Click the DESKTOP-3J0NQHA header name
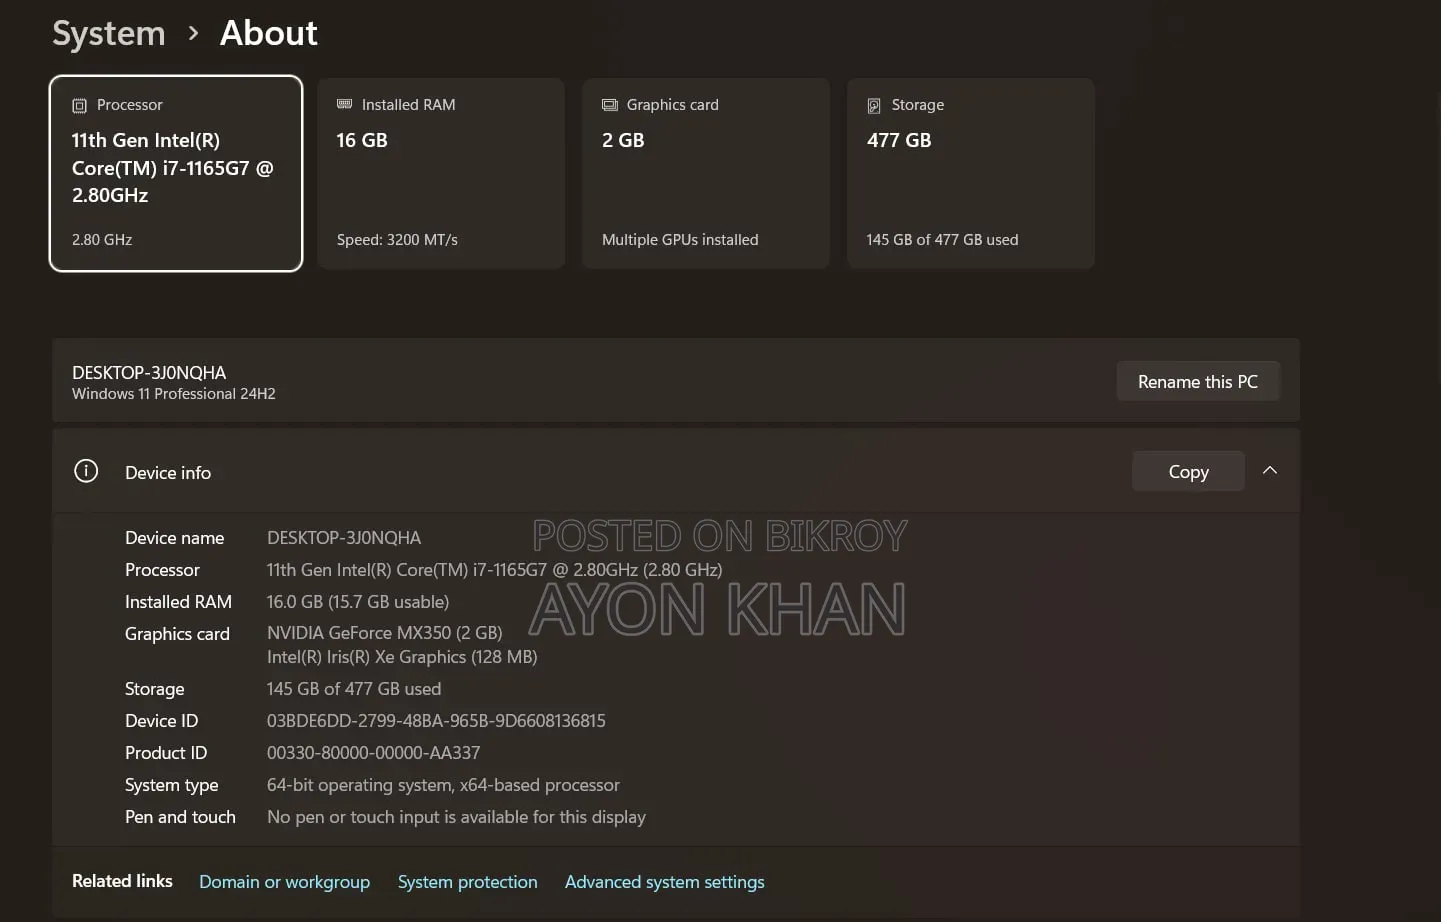 [x=149, y=372]
